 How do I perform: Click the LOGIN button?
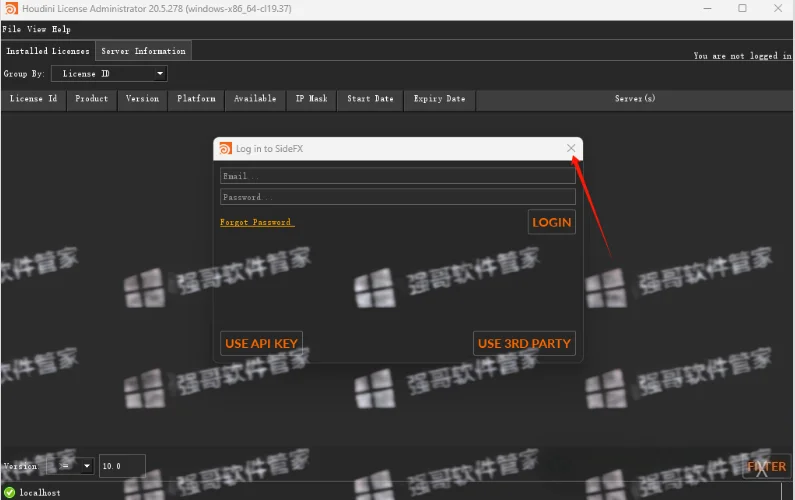(551, 222)
